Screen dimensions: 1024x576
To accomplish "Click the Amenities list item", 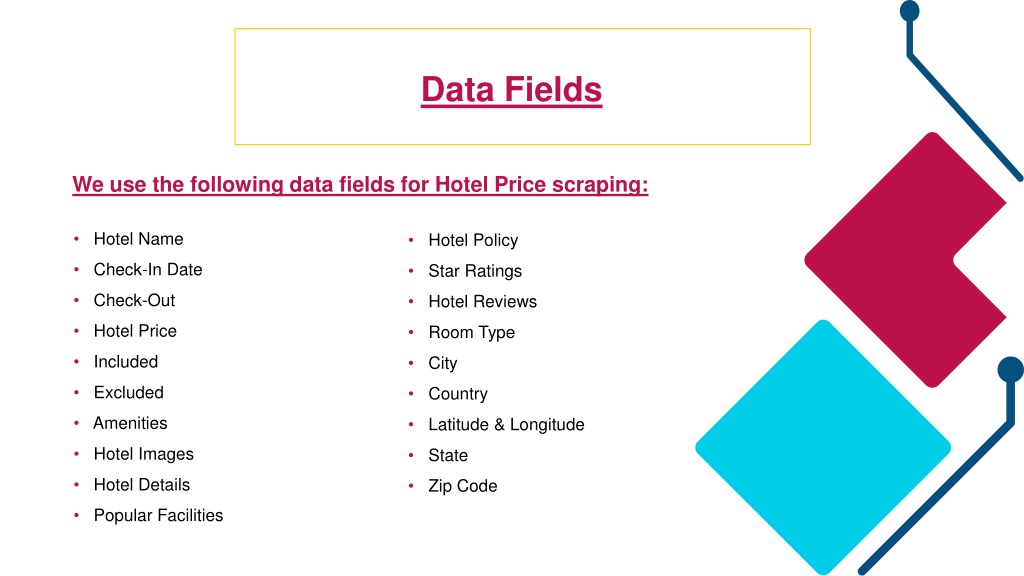I will coord(130,423).
